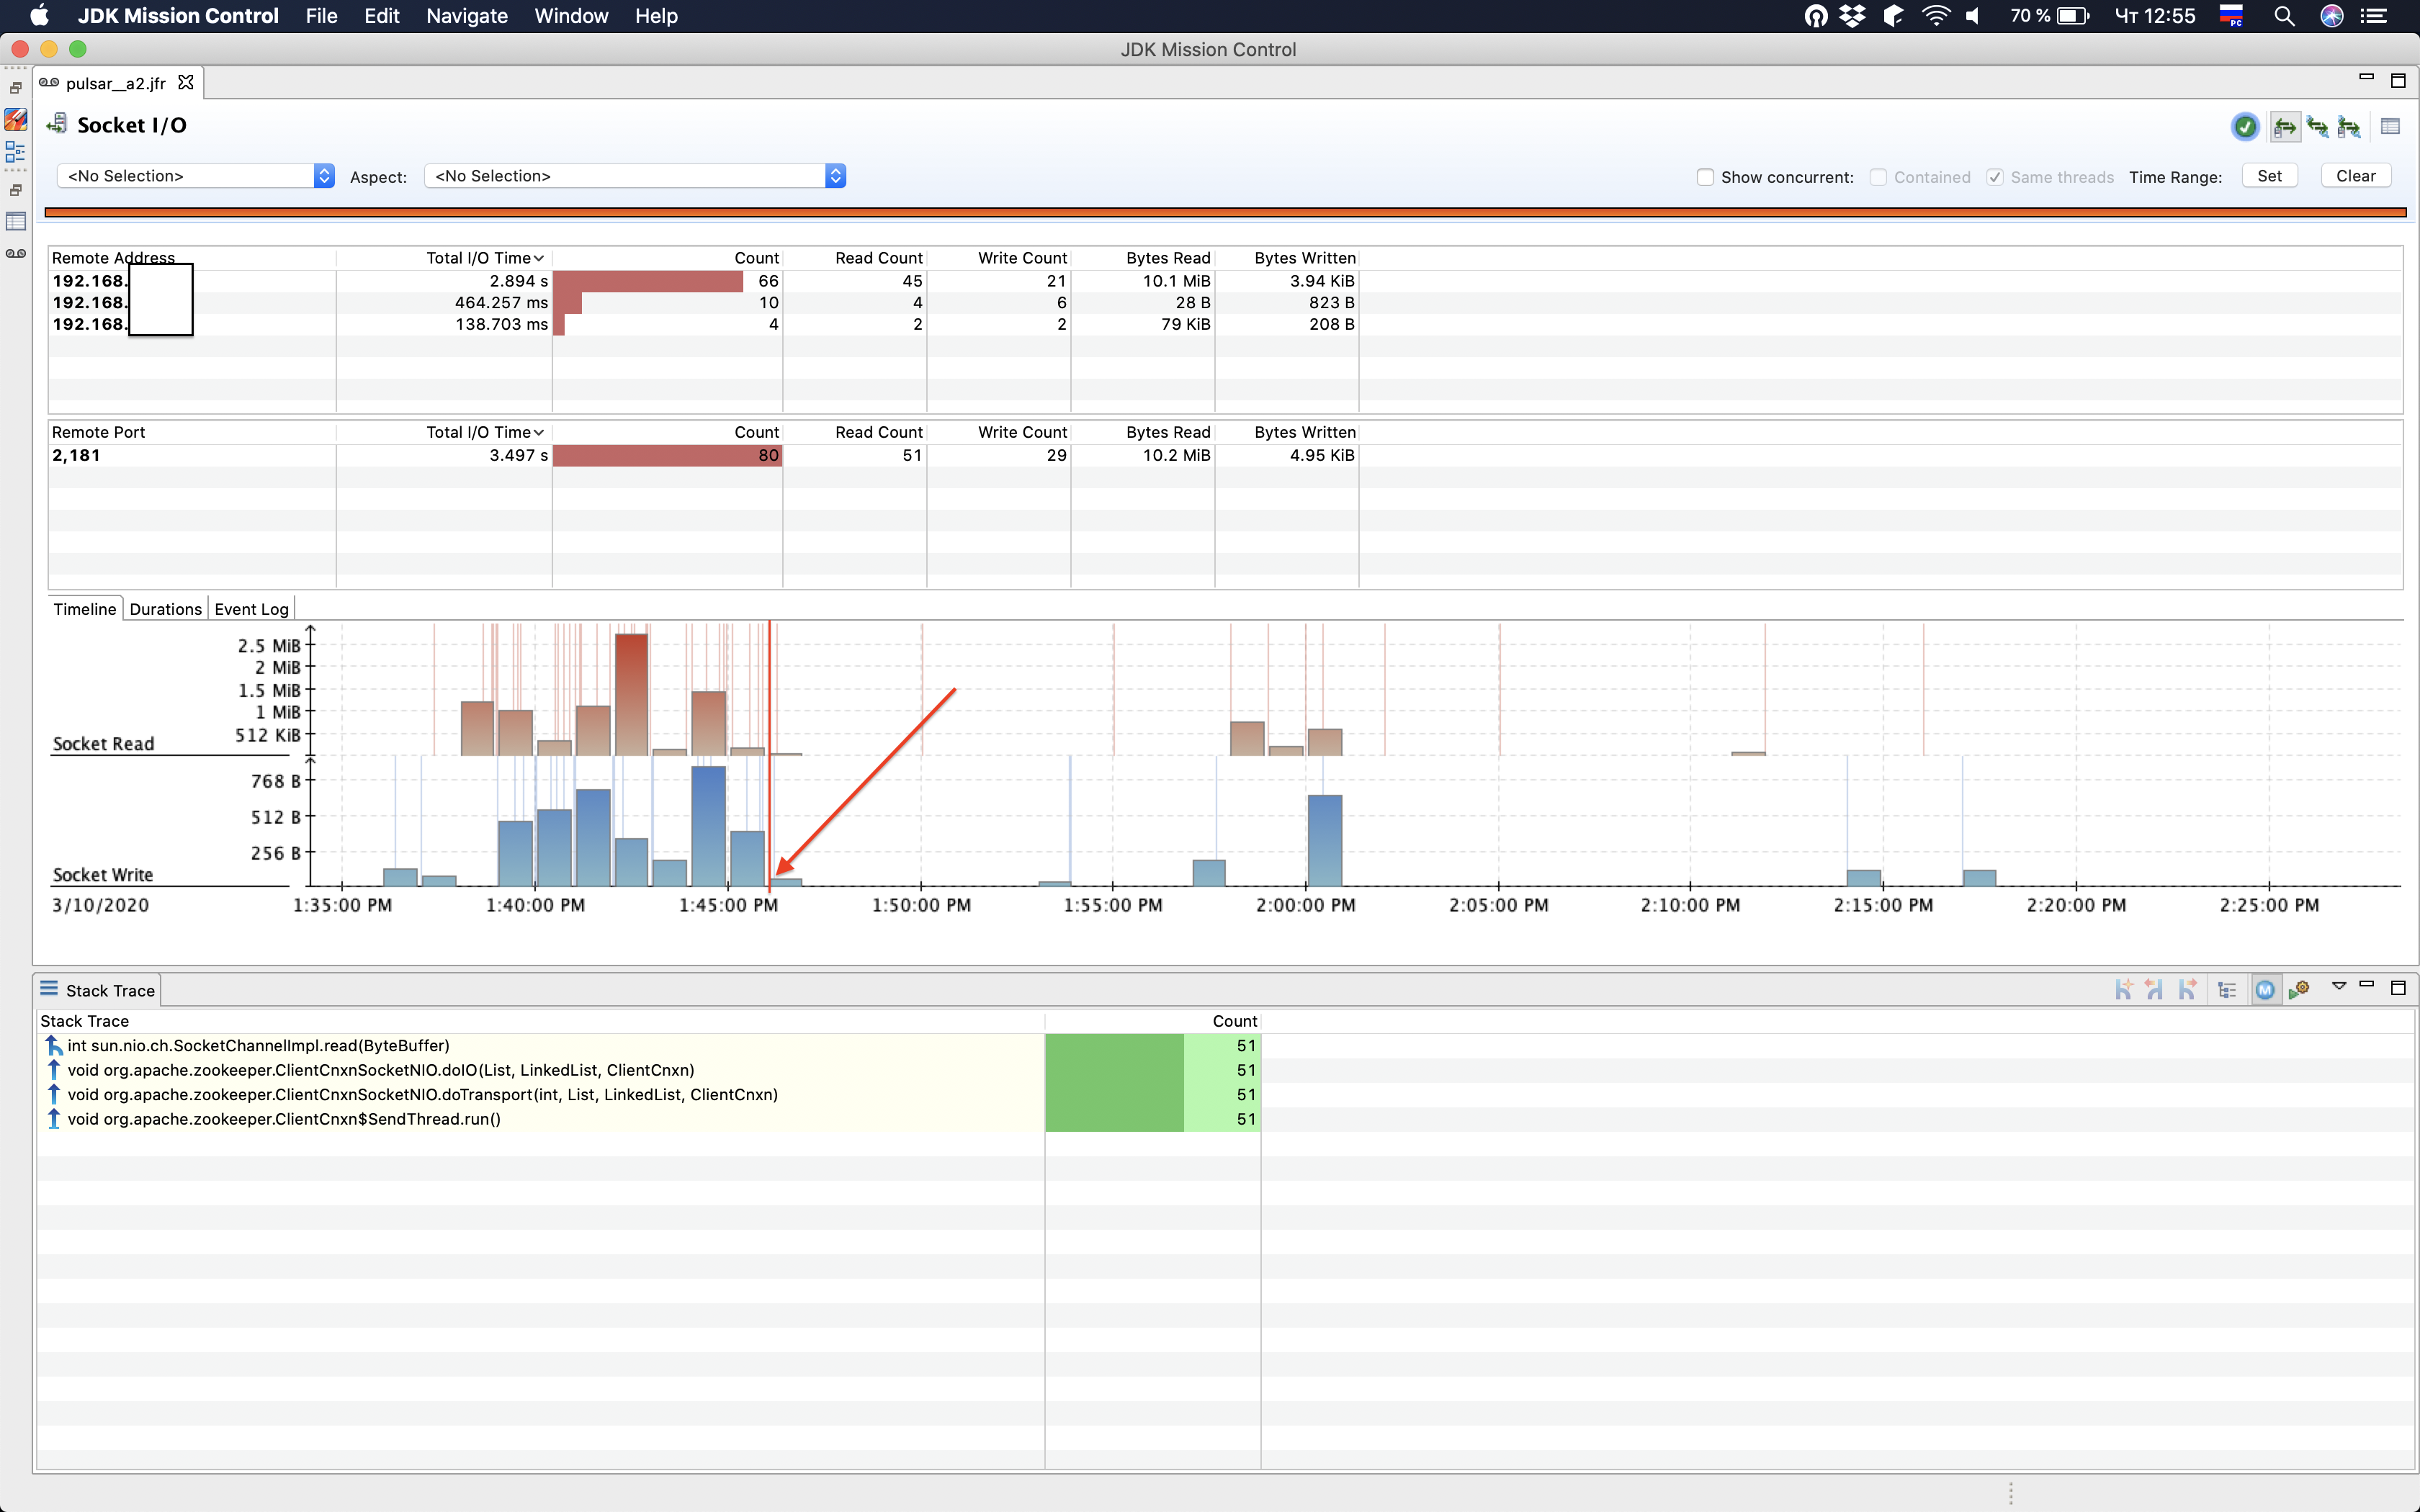Click the next frame group icon with right arrow
Image resolution: width=2420 pixels, height=1512 pixels.
tap(2189, 990)
